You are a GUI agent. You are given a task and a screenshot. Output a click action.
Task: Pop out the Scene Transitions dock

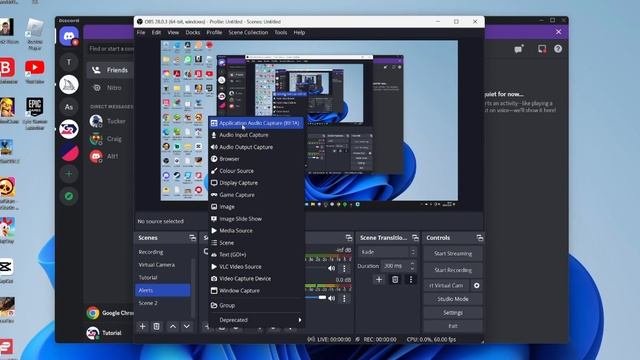pos(415,238)
